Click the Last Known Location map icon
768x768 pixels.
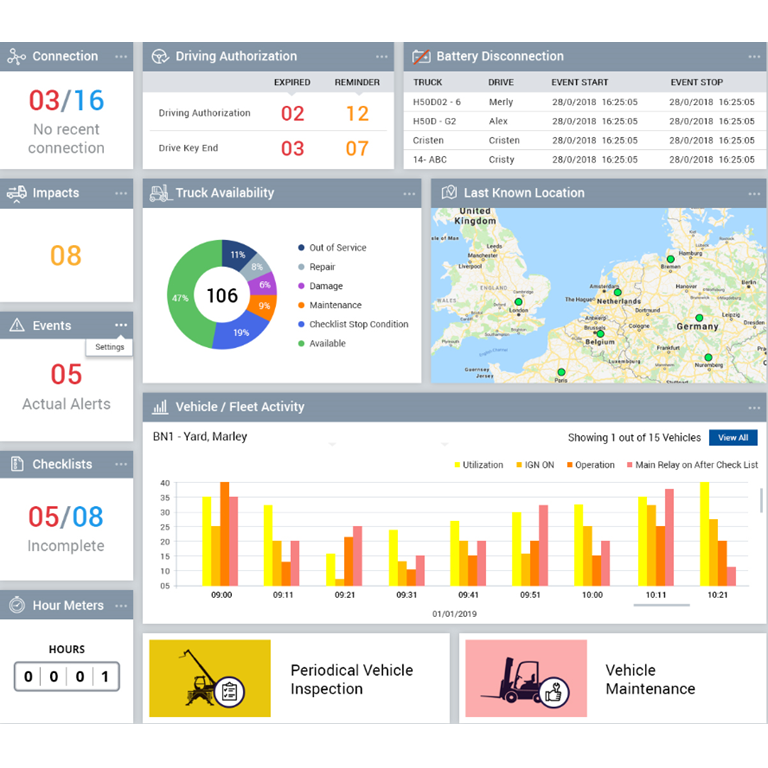pyautogui.click(x=449, y=193)
